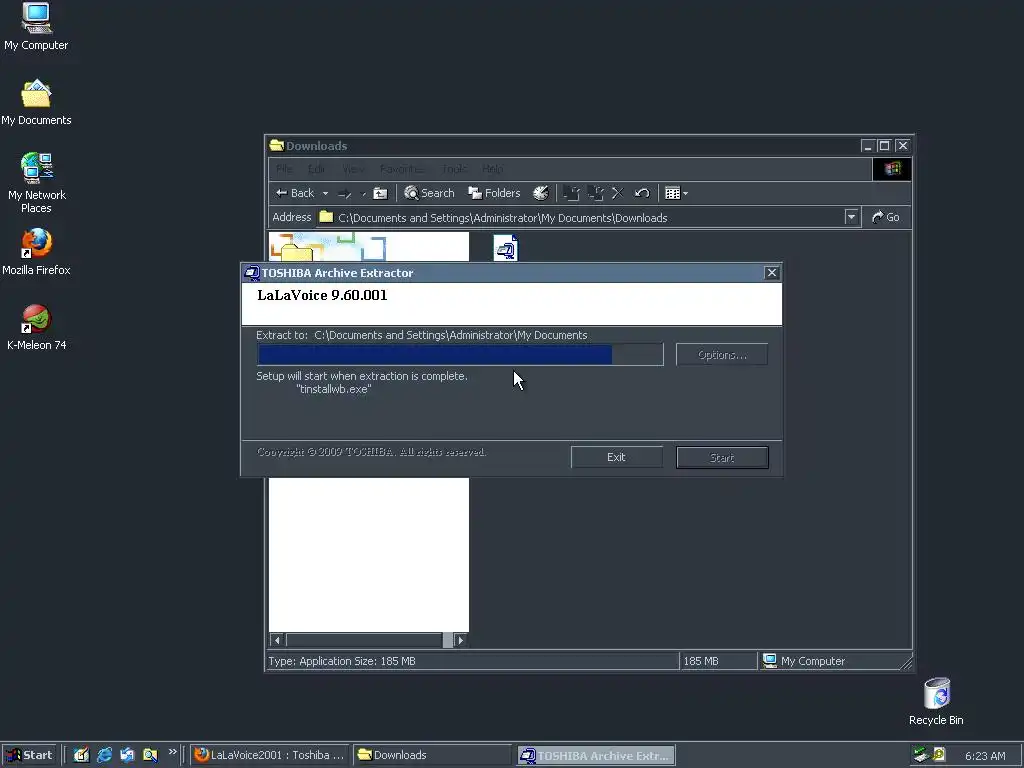Go Back in the Downloads window
Screen dimensions: 1024x768
[295, 193]
